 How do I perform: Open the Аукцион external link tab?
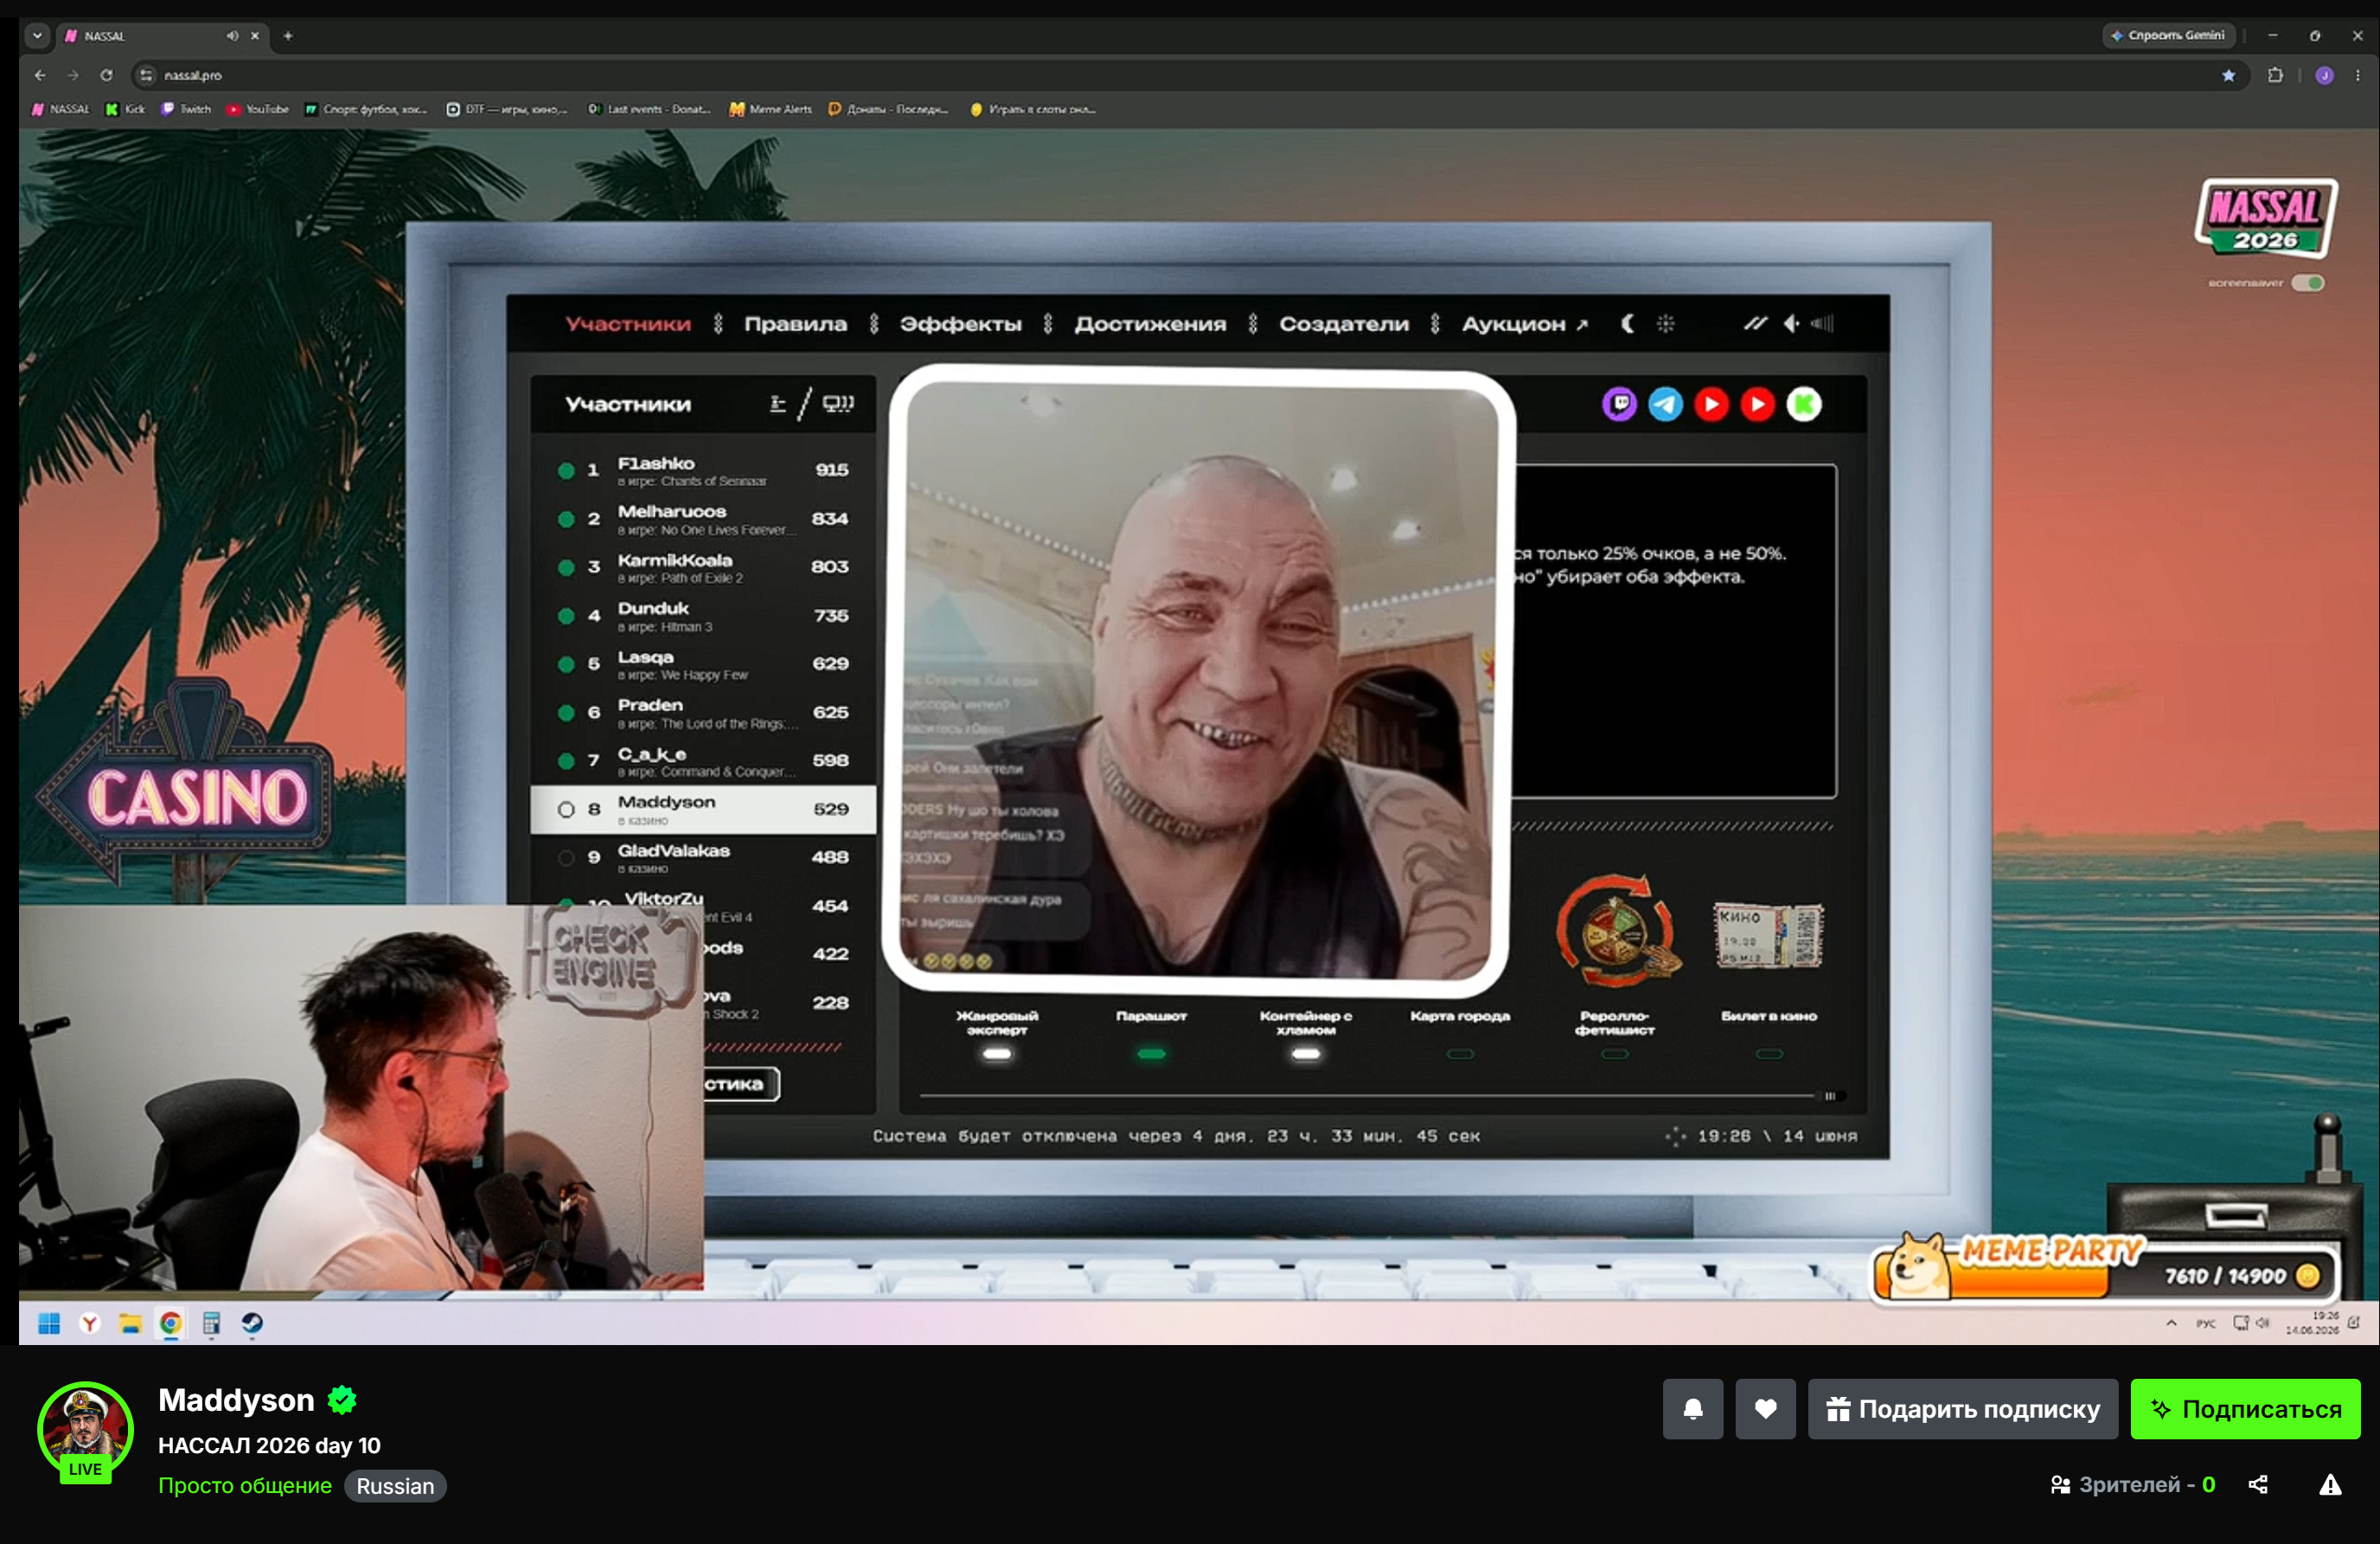click(x=1524, y=323)
